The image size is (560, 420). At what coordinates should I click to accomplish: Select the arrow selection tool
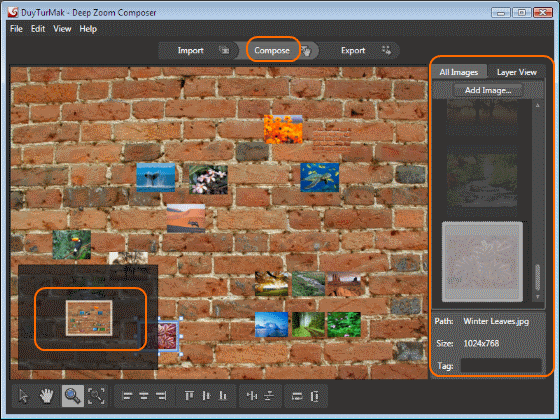click(x=24, y=396)
